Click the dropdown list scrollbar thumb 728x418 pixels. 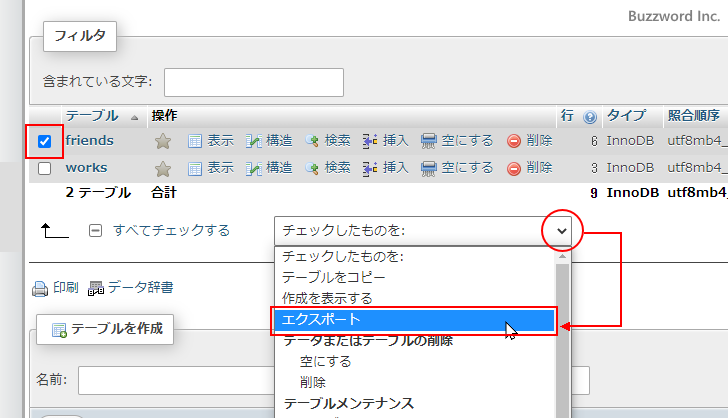(562, 341)
